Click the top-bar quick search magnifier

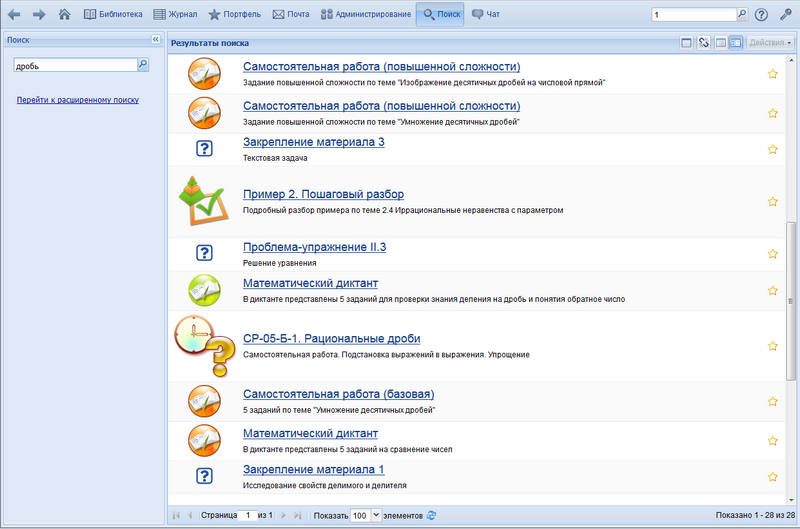click(742, 15)
